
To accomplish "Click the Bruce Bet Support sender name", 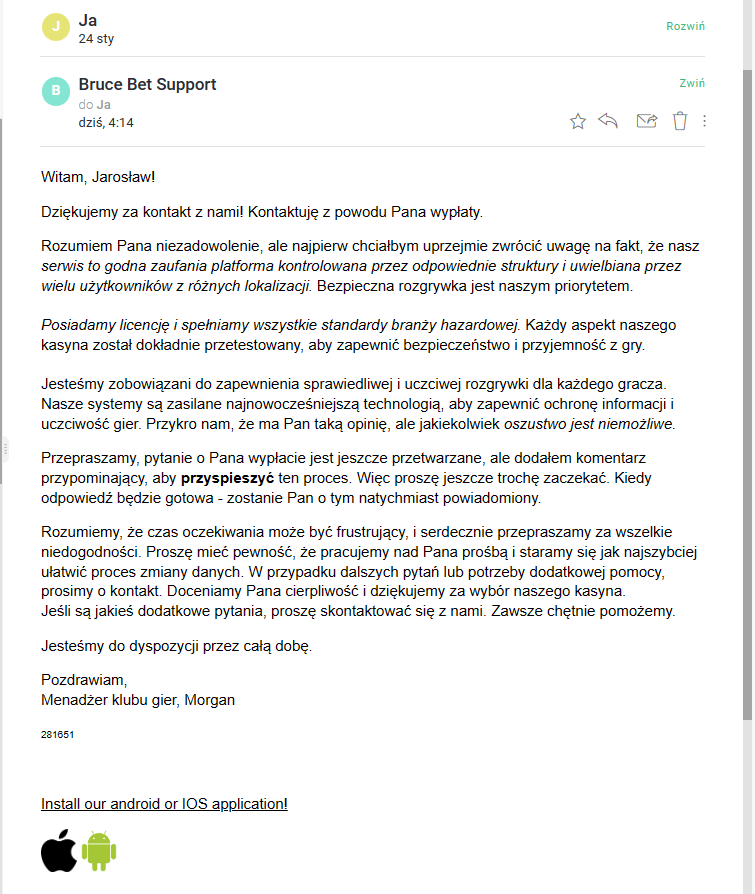I will [x=147, y=84].
